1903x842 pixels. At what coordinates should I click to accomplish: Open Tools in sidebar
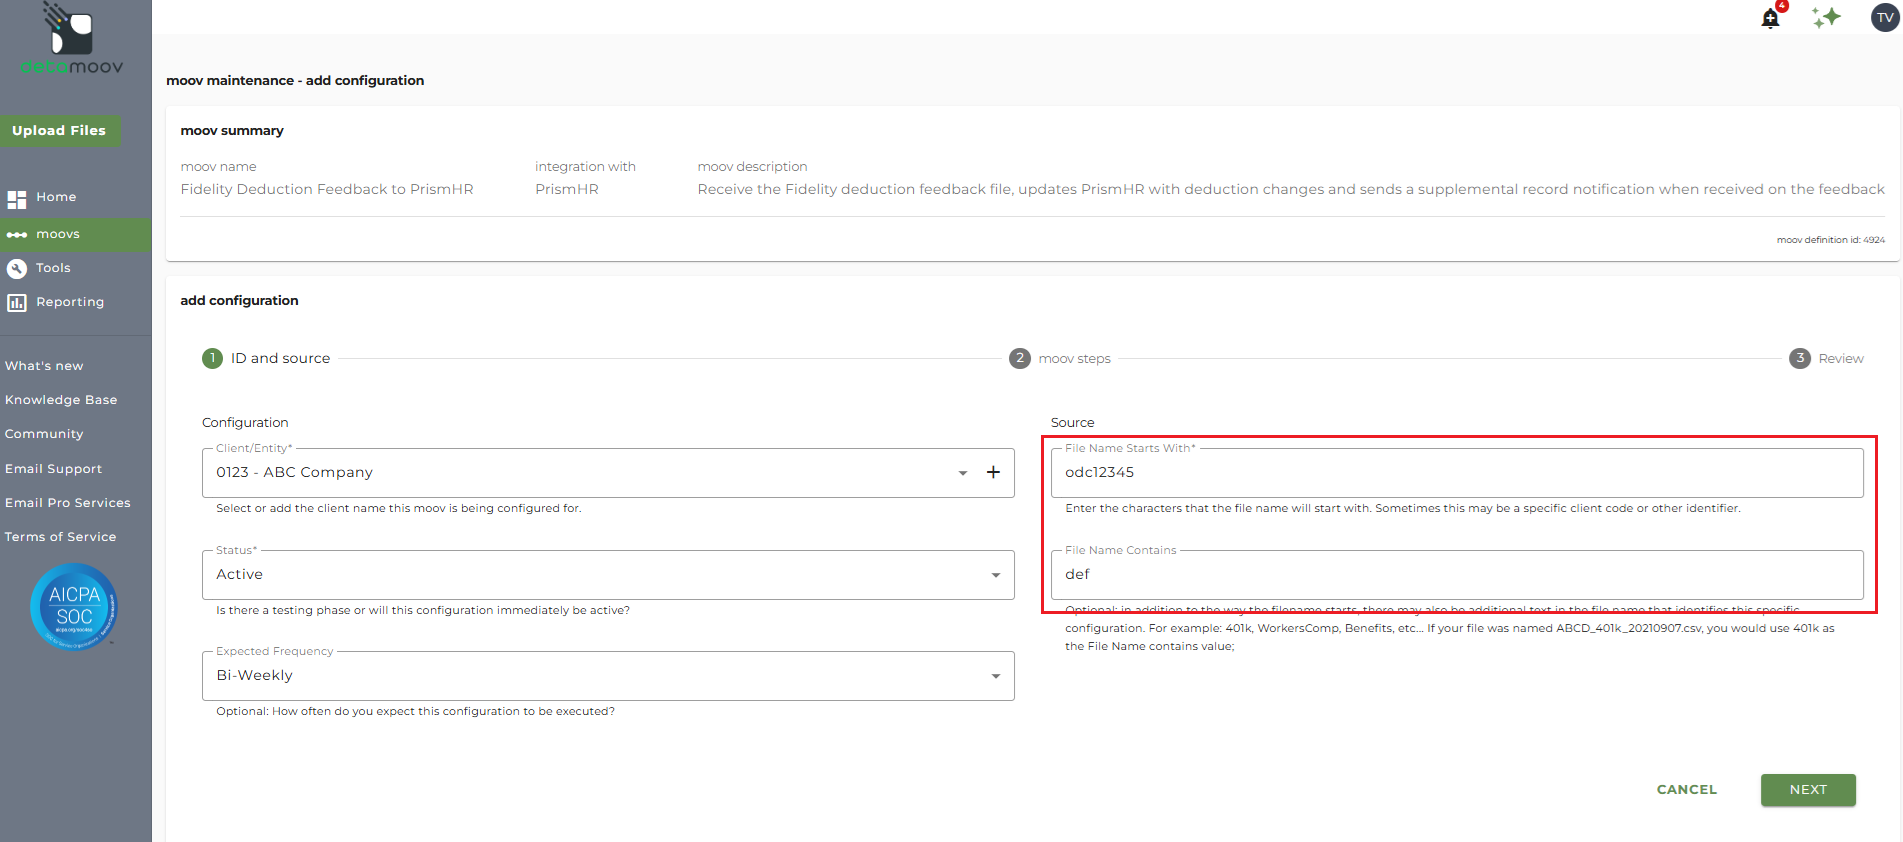pyautogui.click(x=53, y=268)
